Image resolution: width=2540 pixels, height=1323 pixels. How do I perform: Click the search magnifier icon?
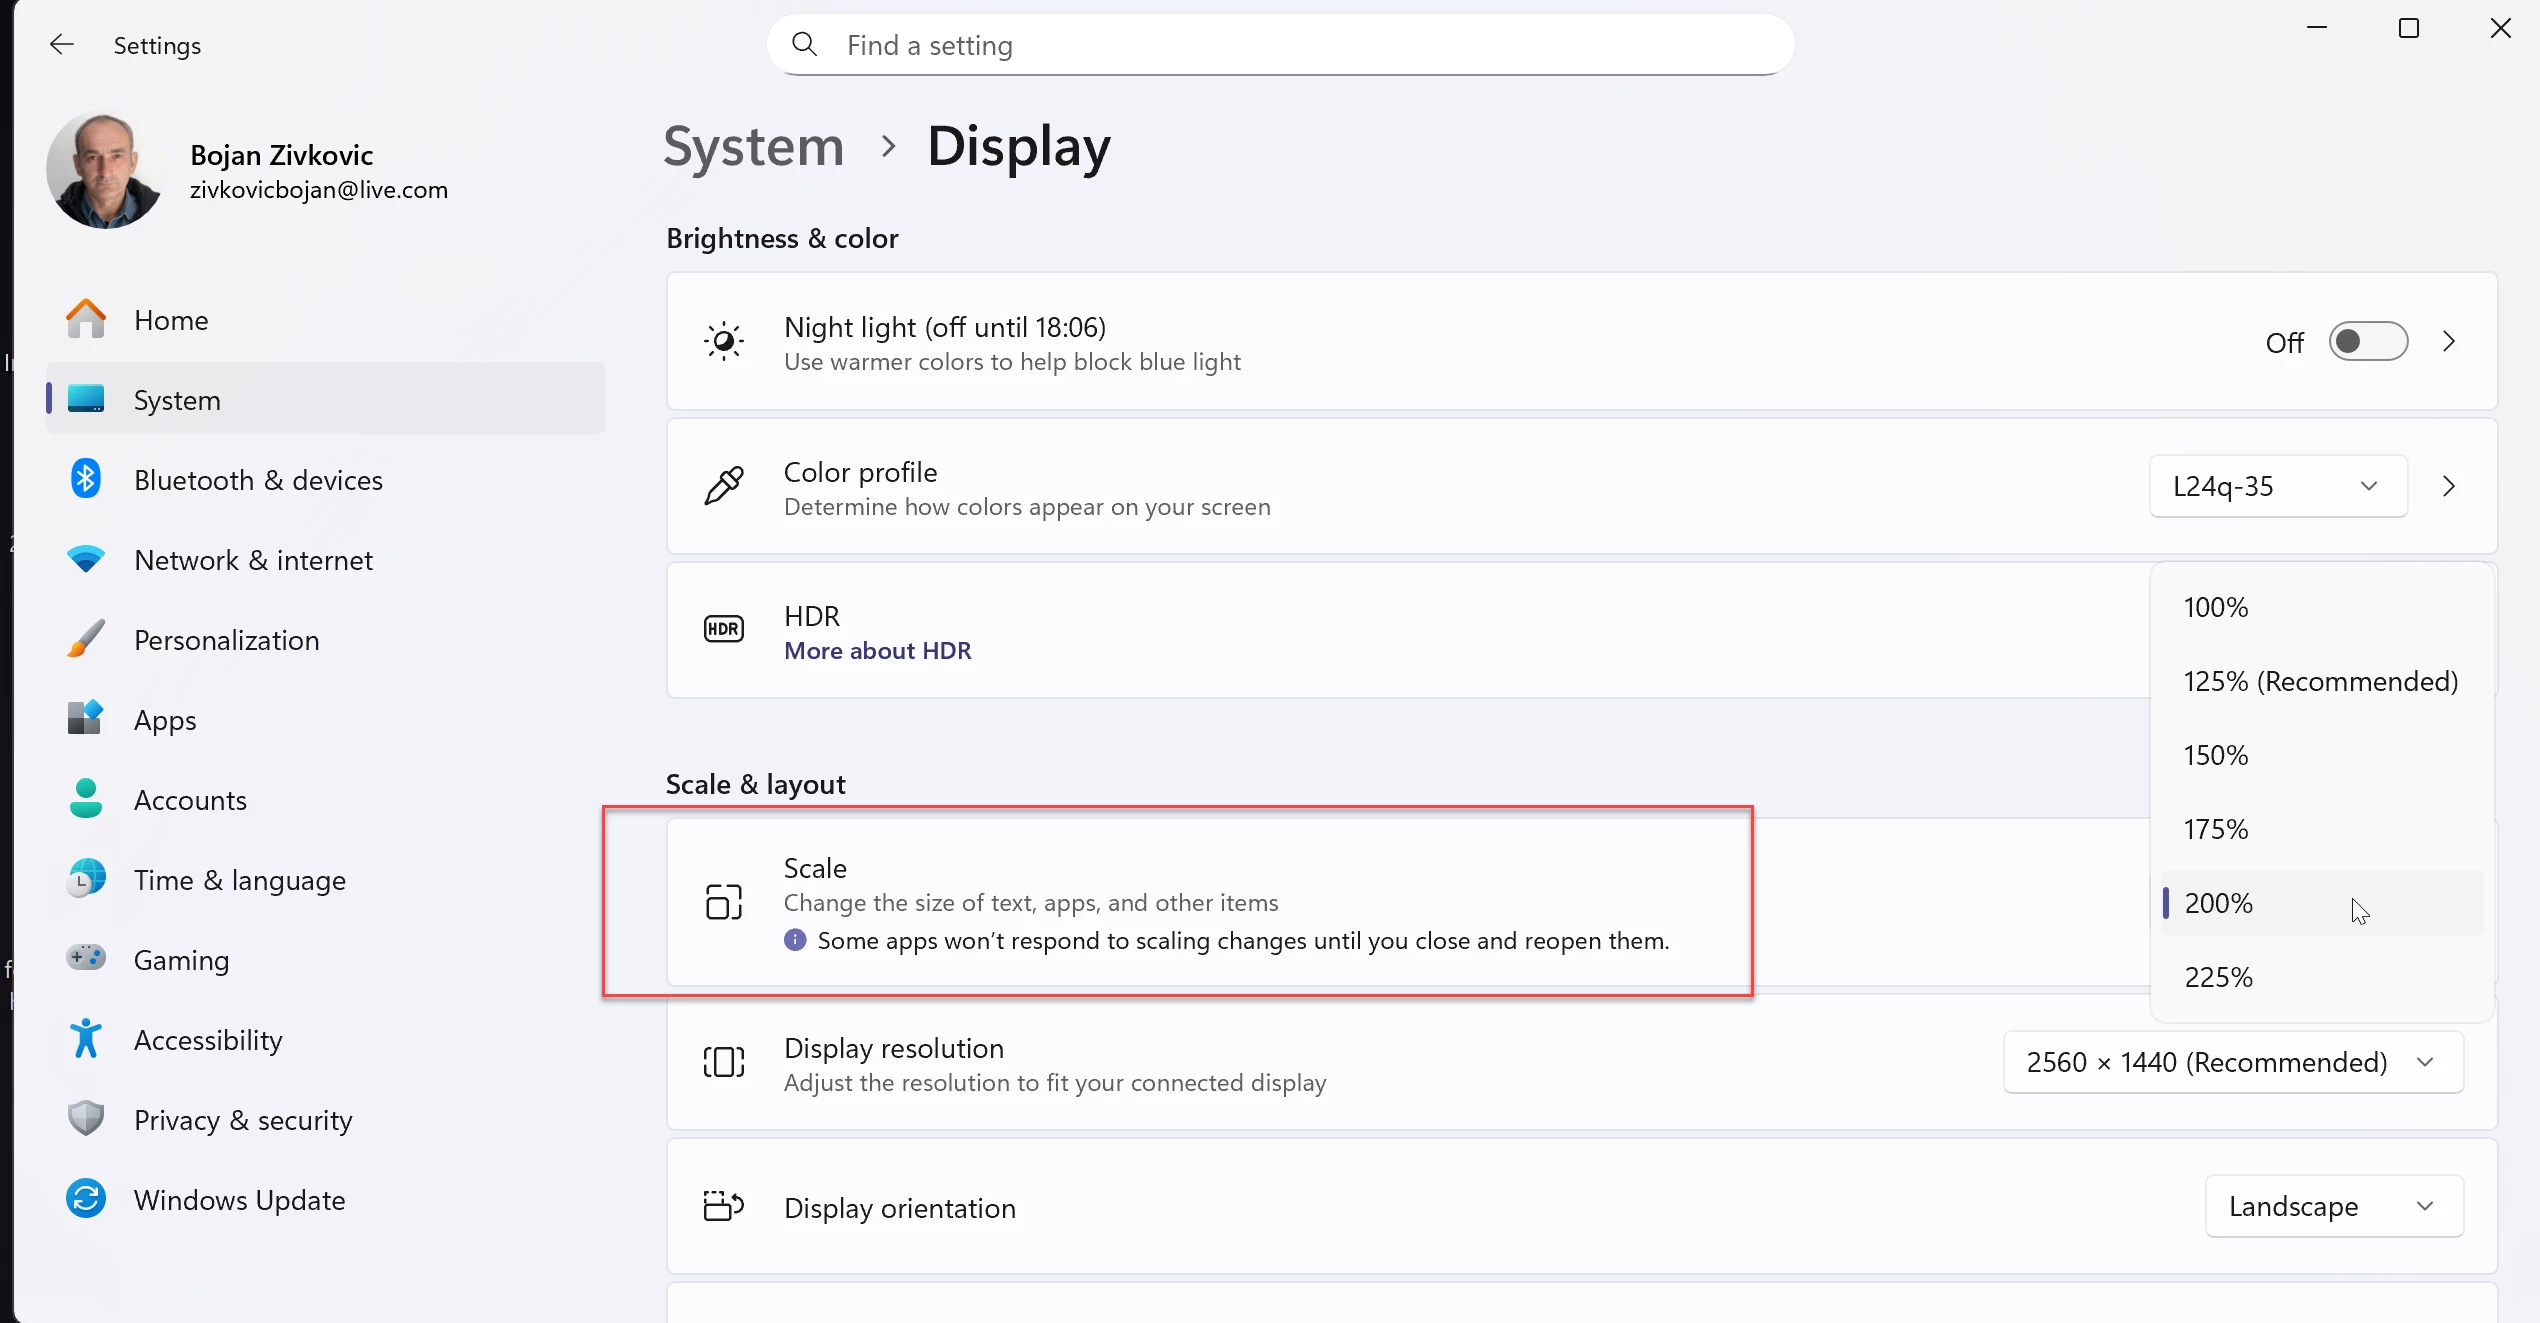(804, 45)
